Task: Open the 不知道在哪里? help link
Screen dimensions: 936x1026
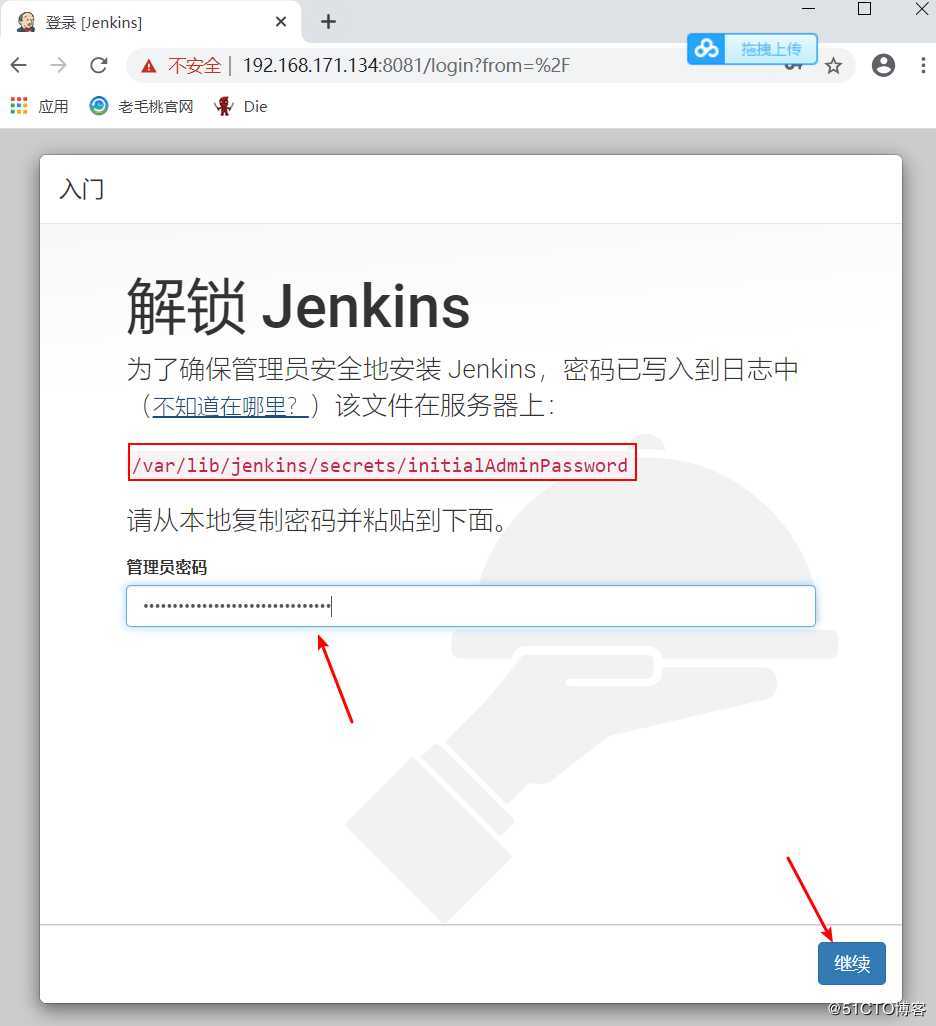Action: pos(230,406)
